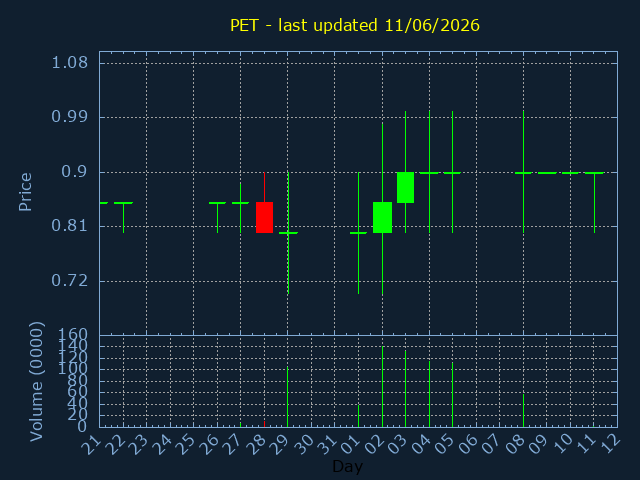Click the x-axis label "24"
This screenshot has width=640, height=480.
click(x=162, y=445)
